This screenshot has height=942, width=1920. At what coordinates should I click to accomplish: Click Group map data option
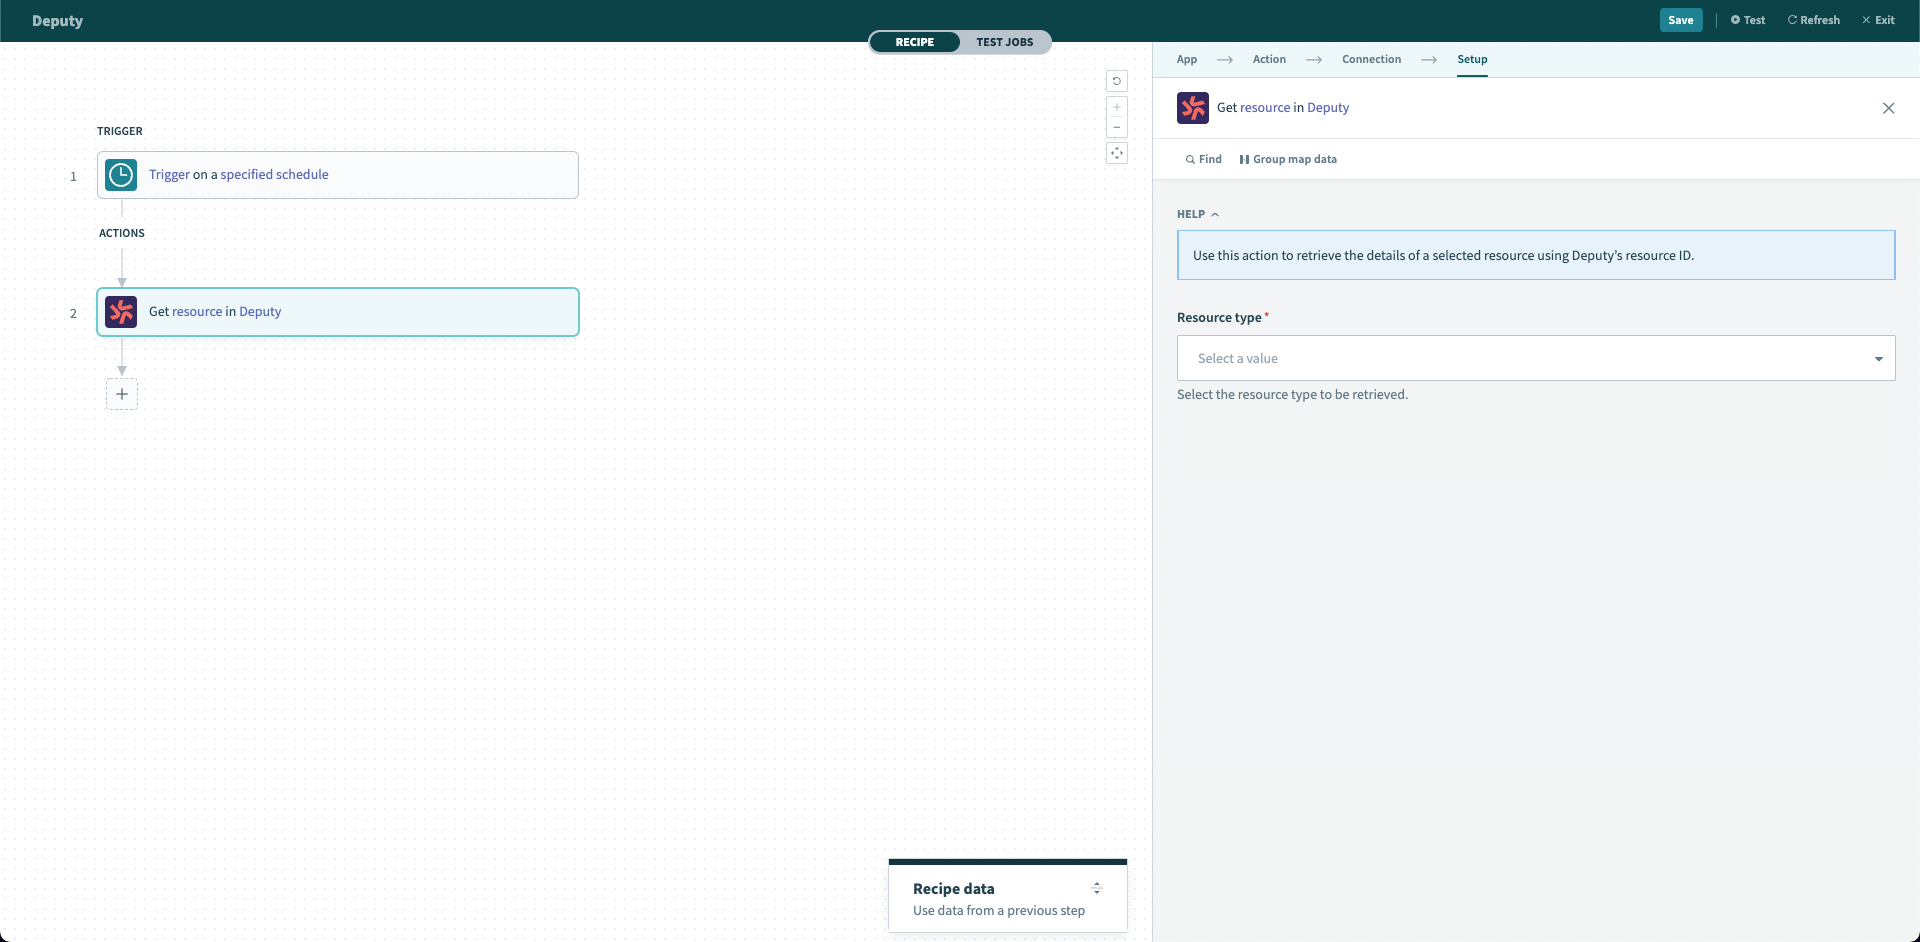(x=1288, y=159)
